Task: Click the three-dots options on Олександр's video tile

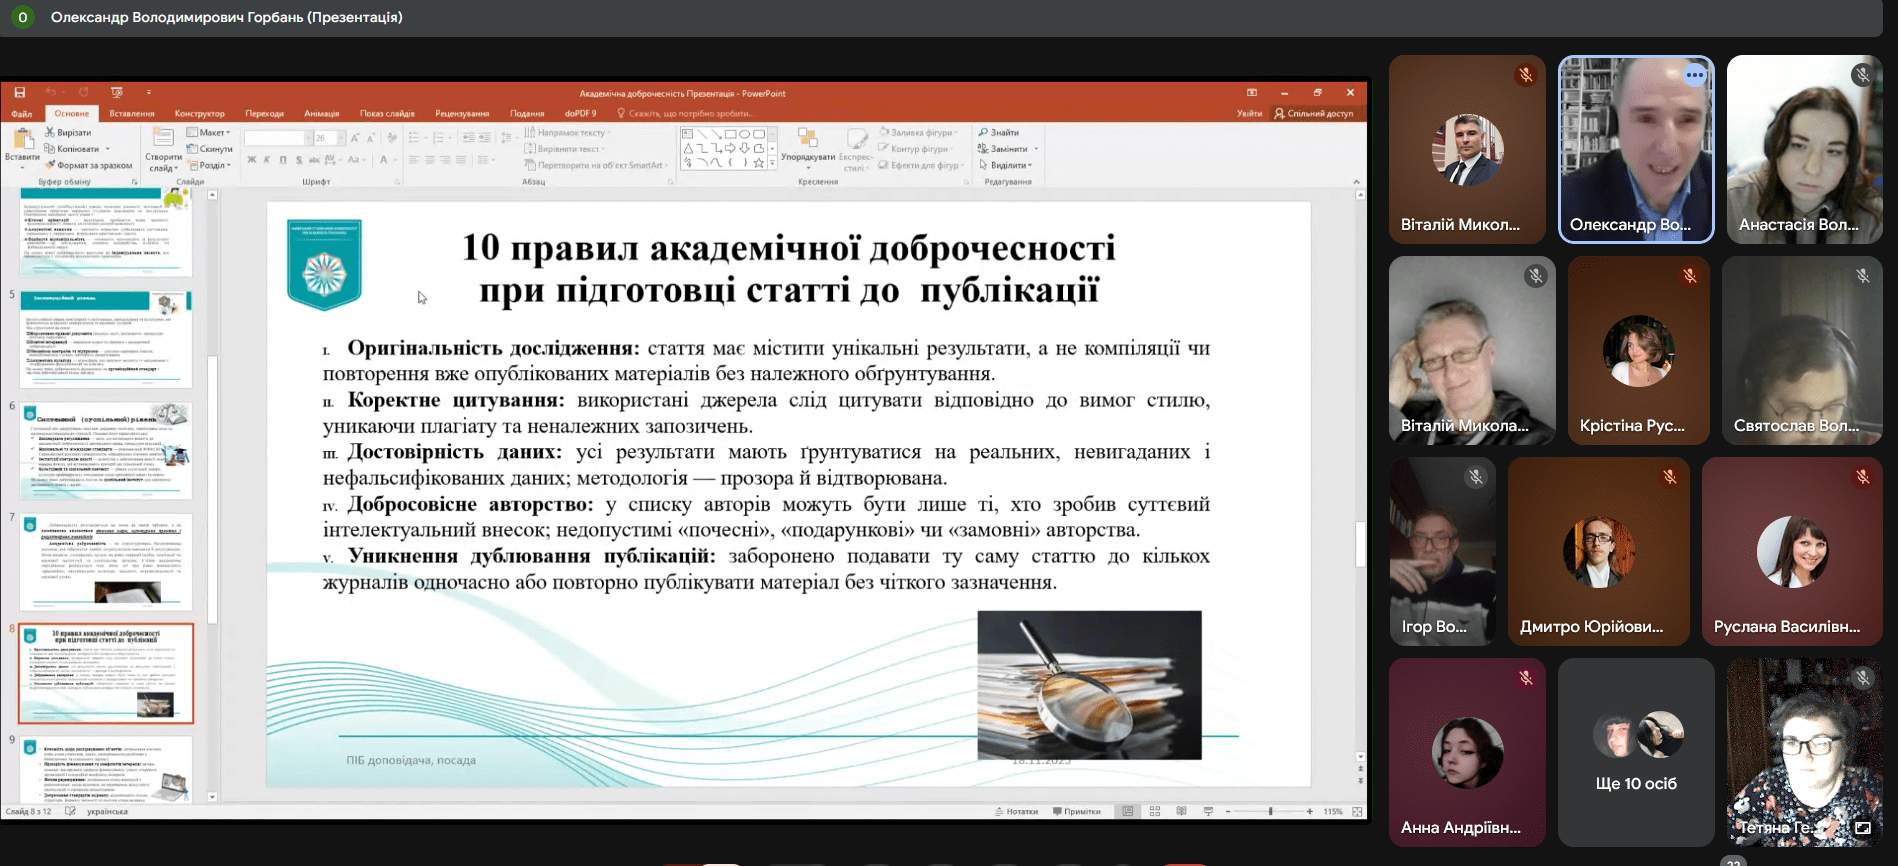Action: [x=1694, y=75]
